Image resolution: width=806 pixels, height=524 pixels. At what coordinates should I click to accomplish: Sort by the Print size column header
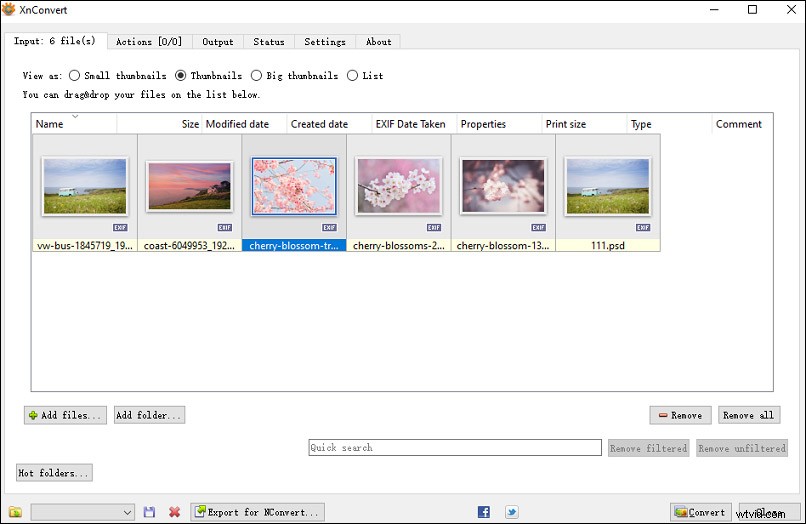[584, 124]
